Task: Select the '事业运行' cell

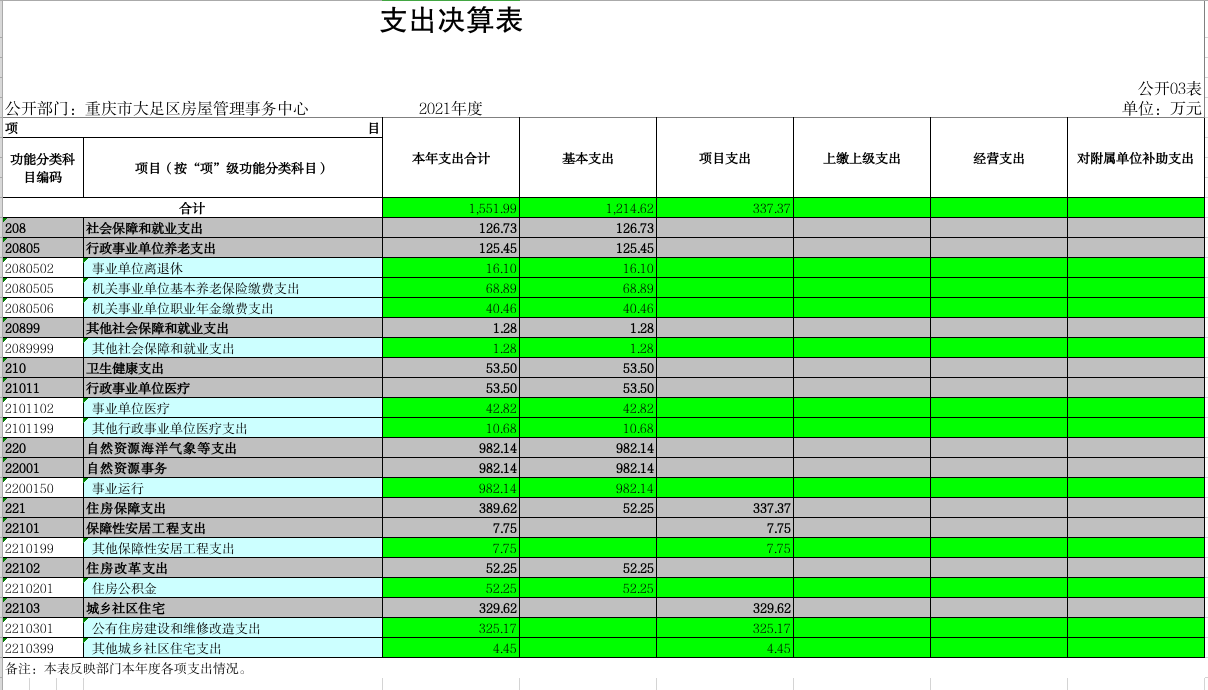Action: point(233,488)
